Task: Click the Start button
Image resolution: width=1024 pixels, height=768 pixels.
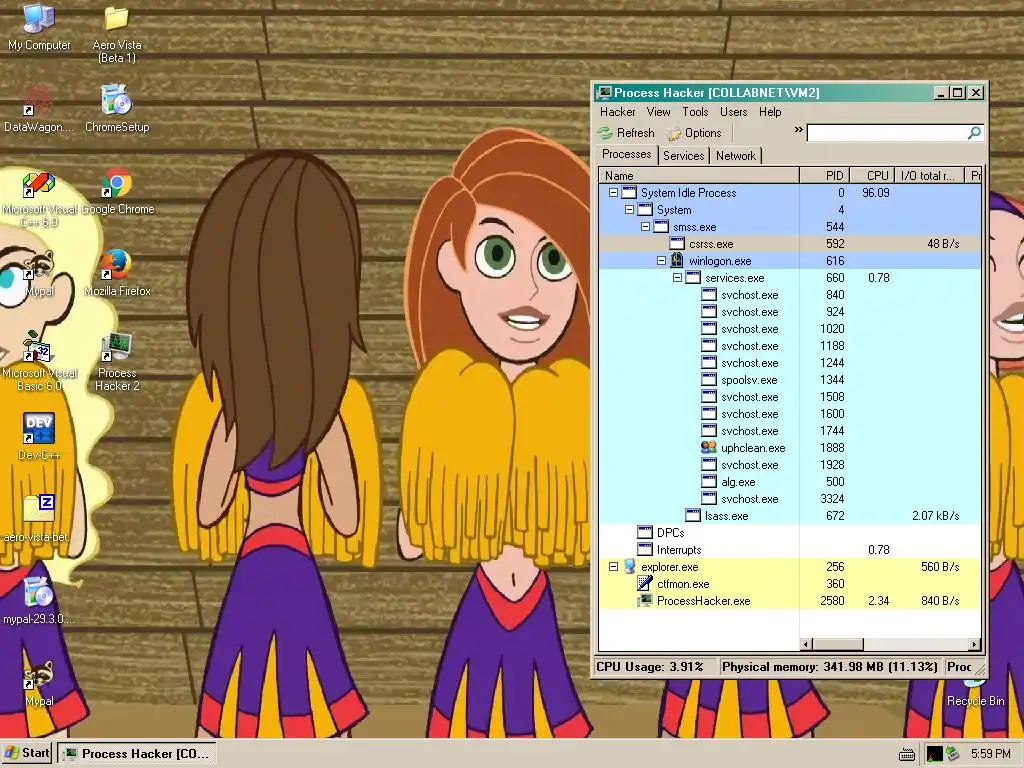Action: [27, 753]
